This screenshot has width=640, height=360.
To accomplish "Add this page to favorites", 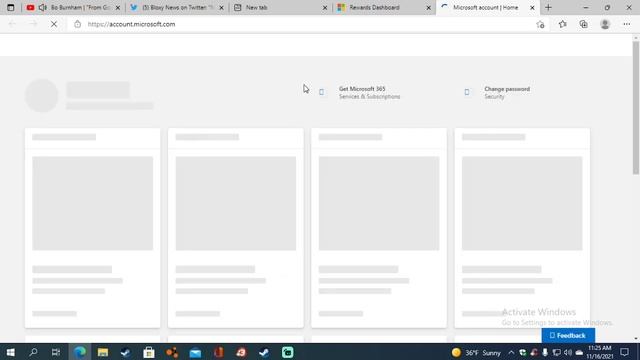I will [x=540, y=24].
